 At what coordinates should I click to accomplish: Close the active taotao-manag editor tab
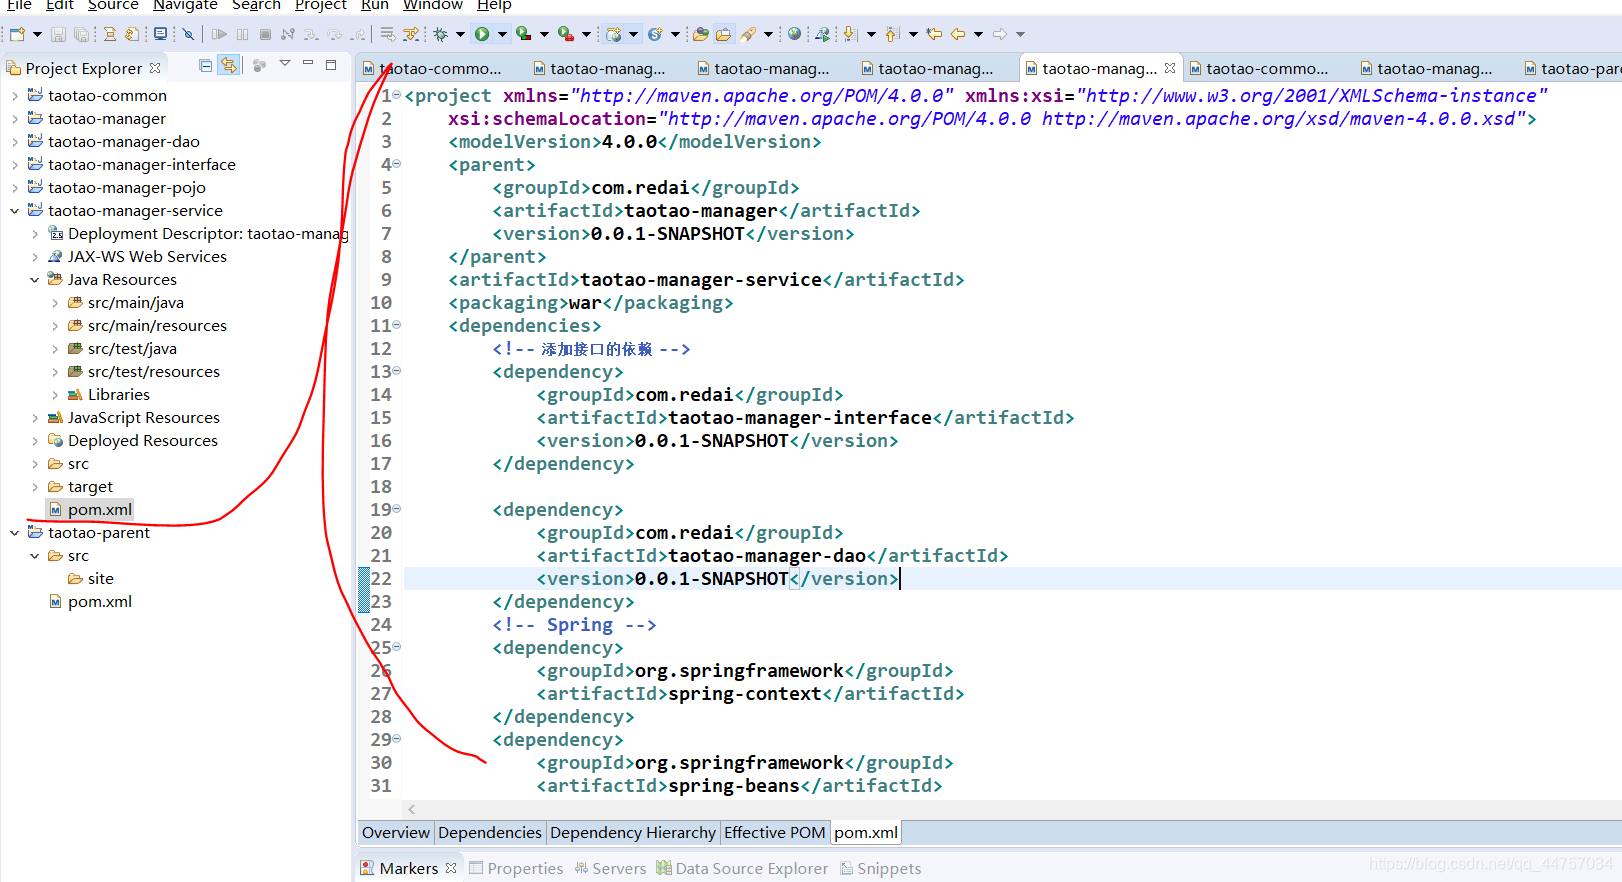(x=1170, y=68)
